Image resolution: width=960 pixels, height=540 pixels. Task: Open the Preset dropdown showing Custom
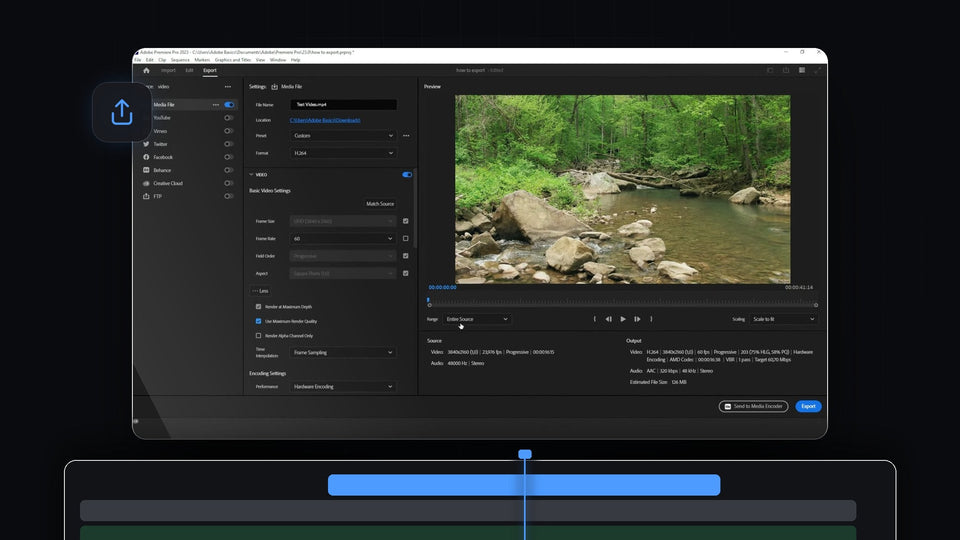point(343,136)
